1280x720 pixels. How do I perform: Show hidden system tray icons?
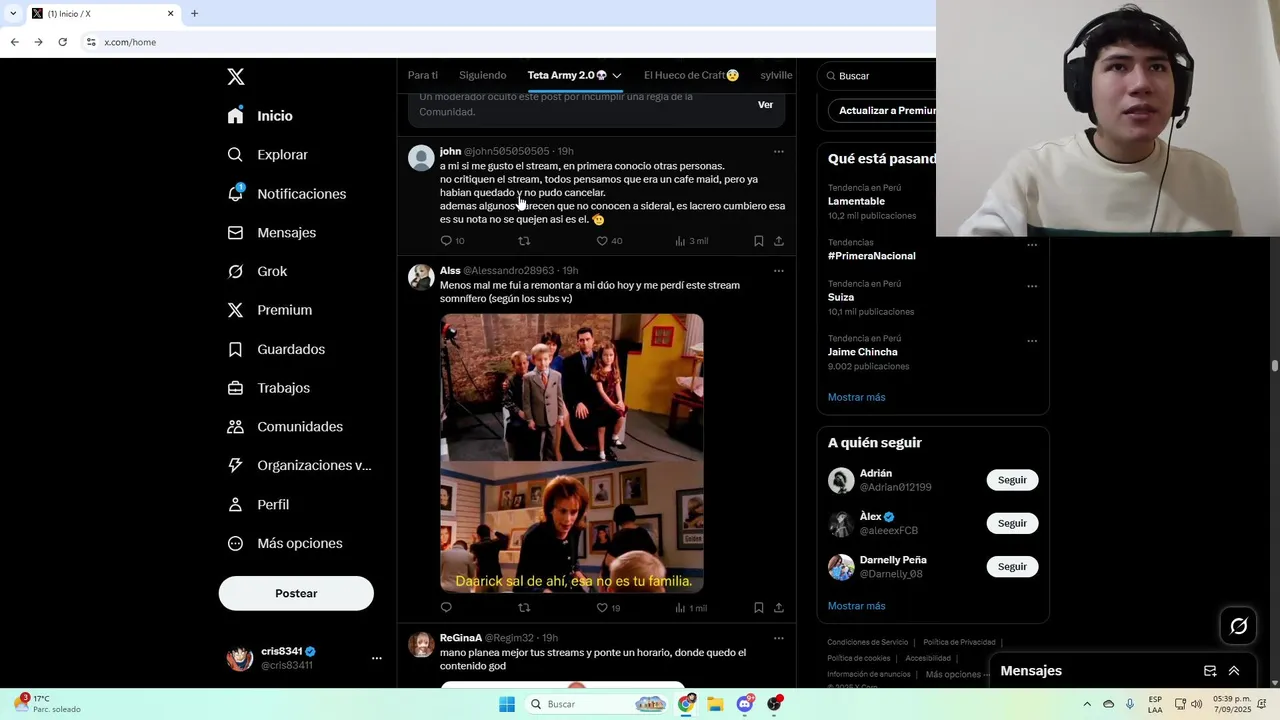[x=1087, y=704]
